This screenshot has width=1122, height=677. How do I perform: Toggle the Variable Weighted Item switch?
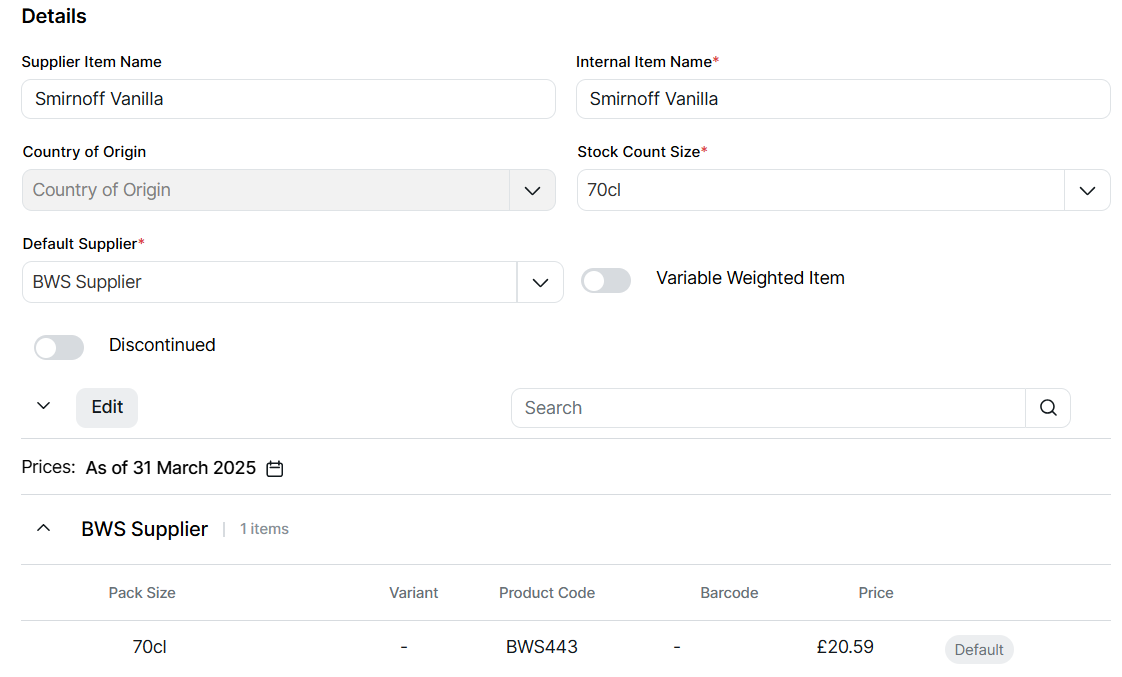tap(606, 281)
